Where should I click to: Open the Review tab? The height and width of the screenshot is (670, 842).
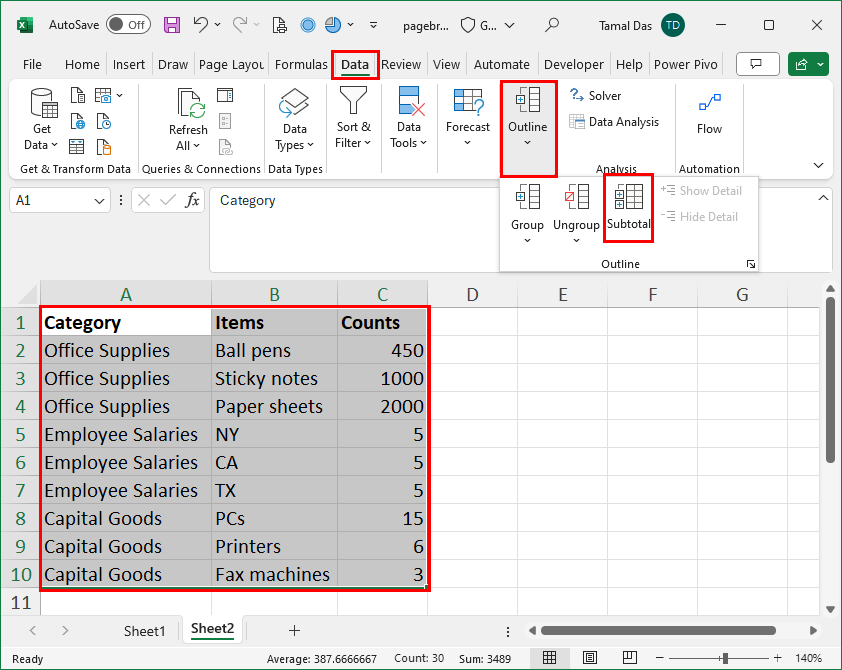click(x=401, y=64)
